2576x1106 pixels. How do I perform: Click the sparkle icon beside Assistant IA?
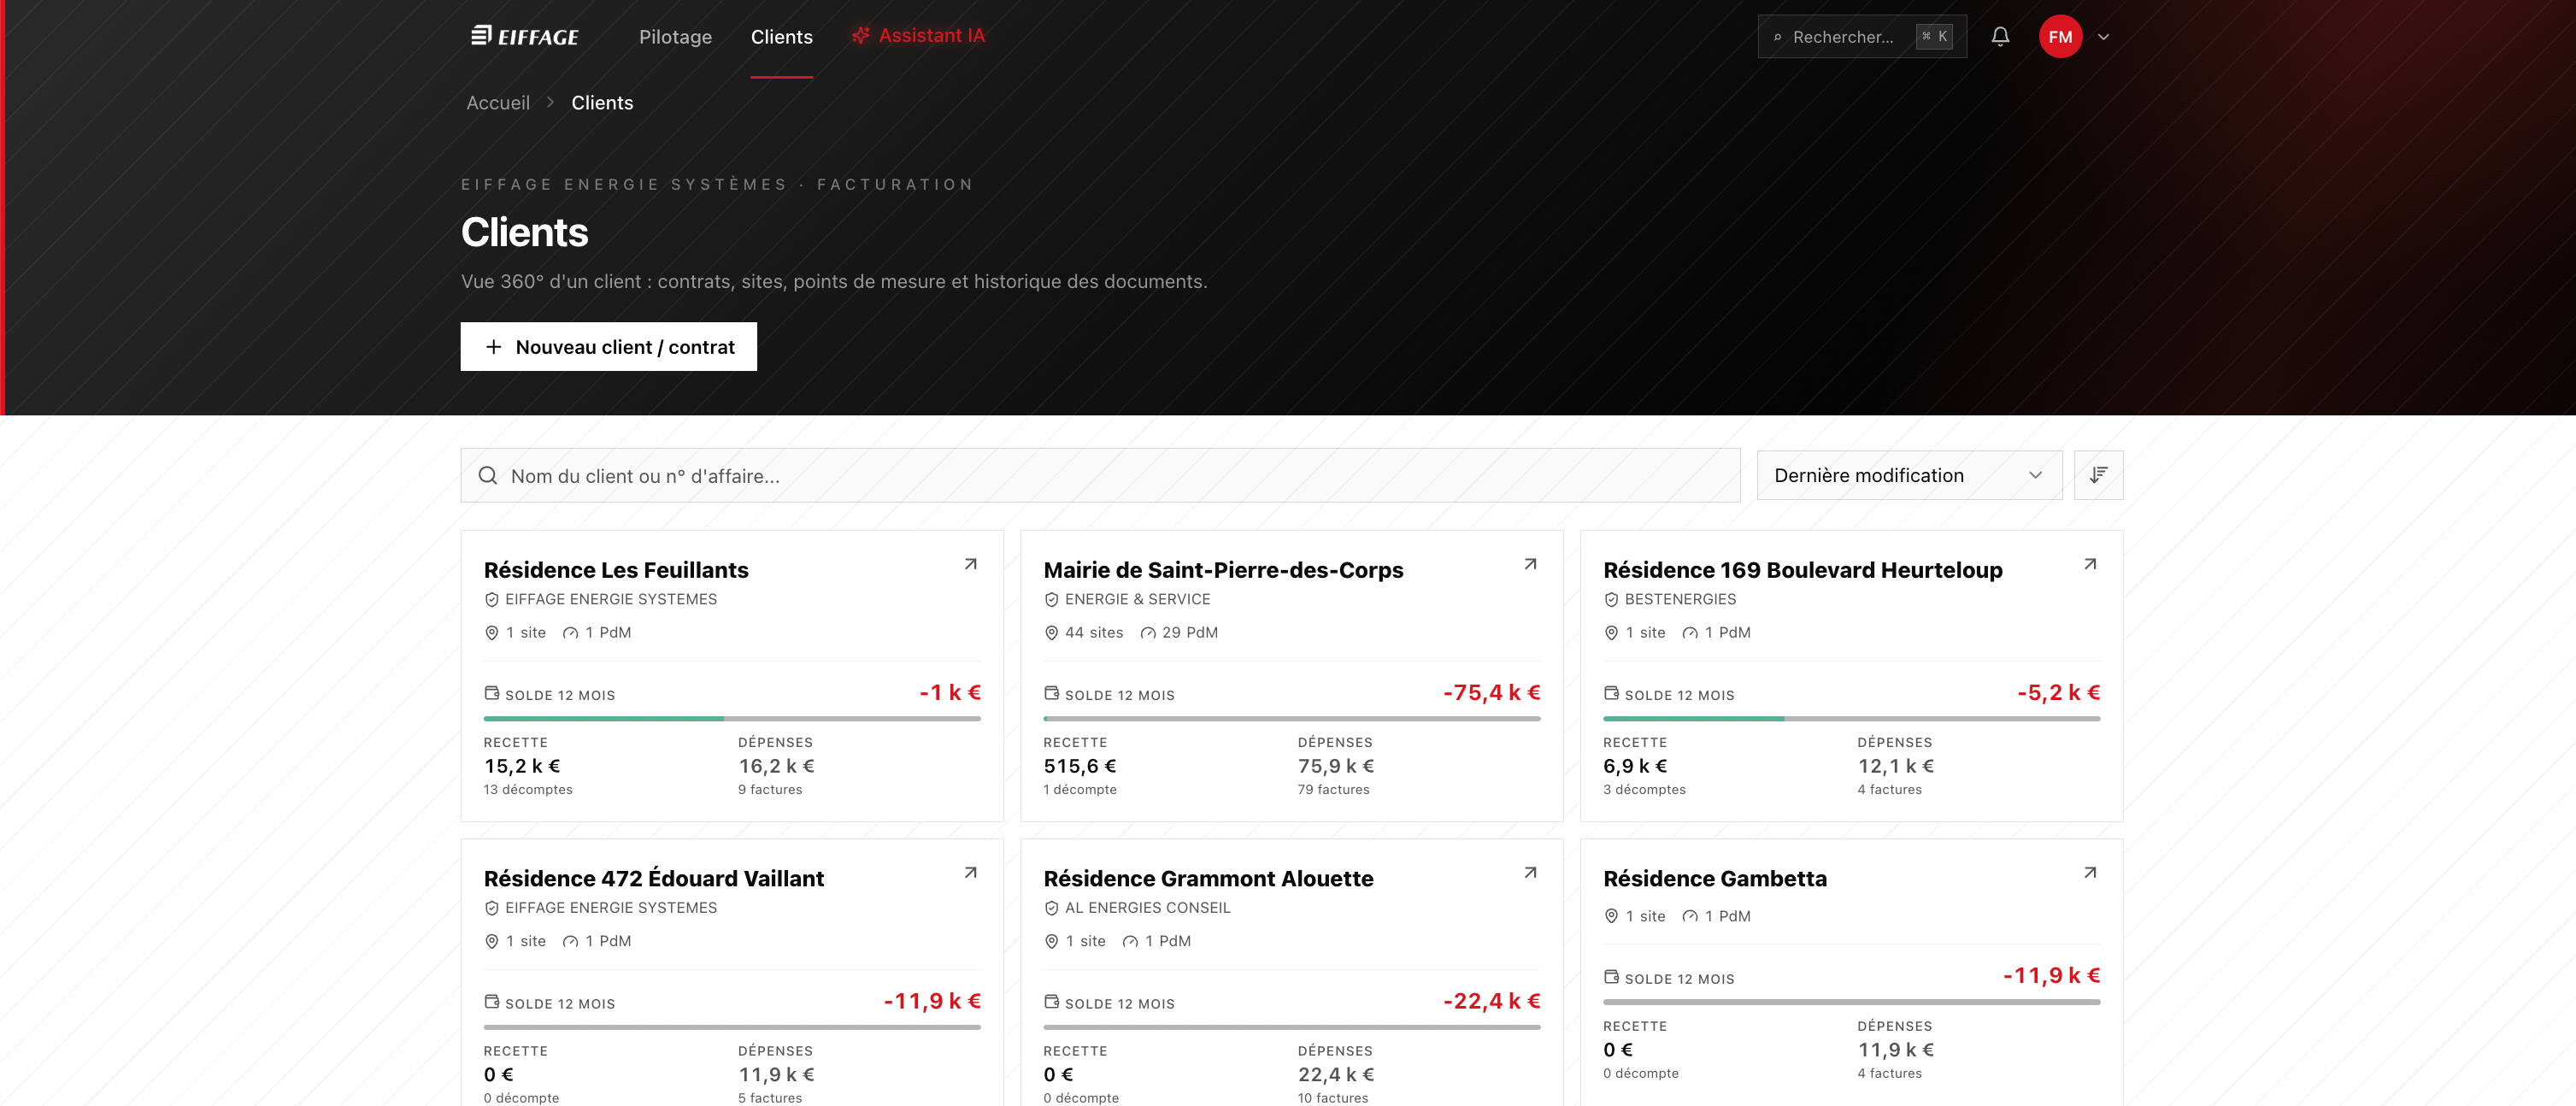(860, 36)
